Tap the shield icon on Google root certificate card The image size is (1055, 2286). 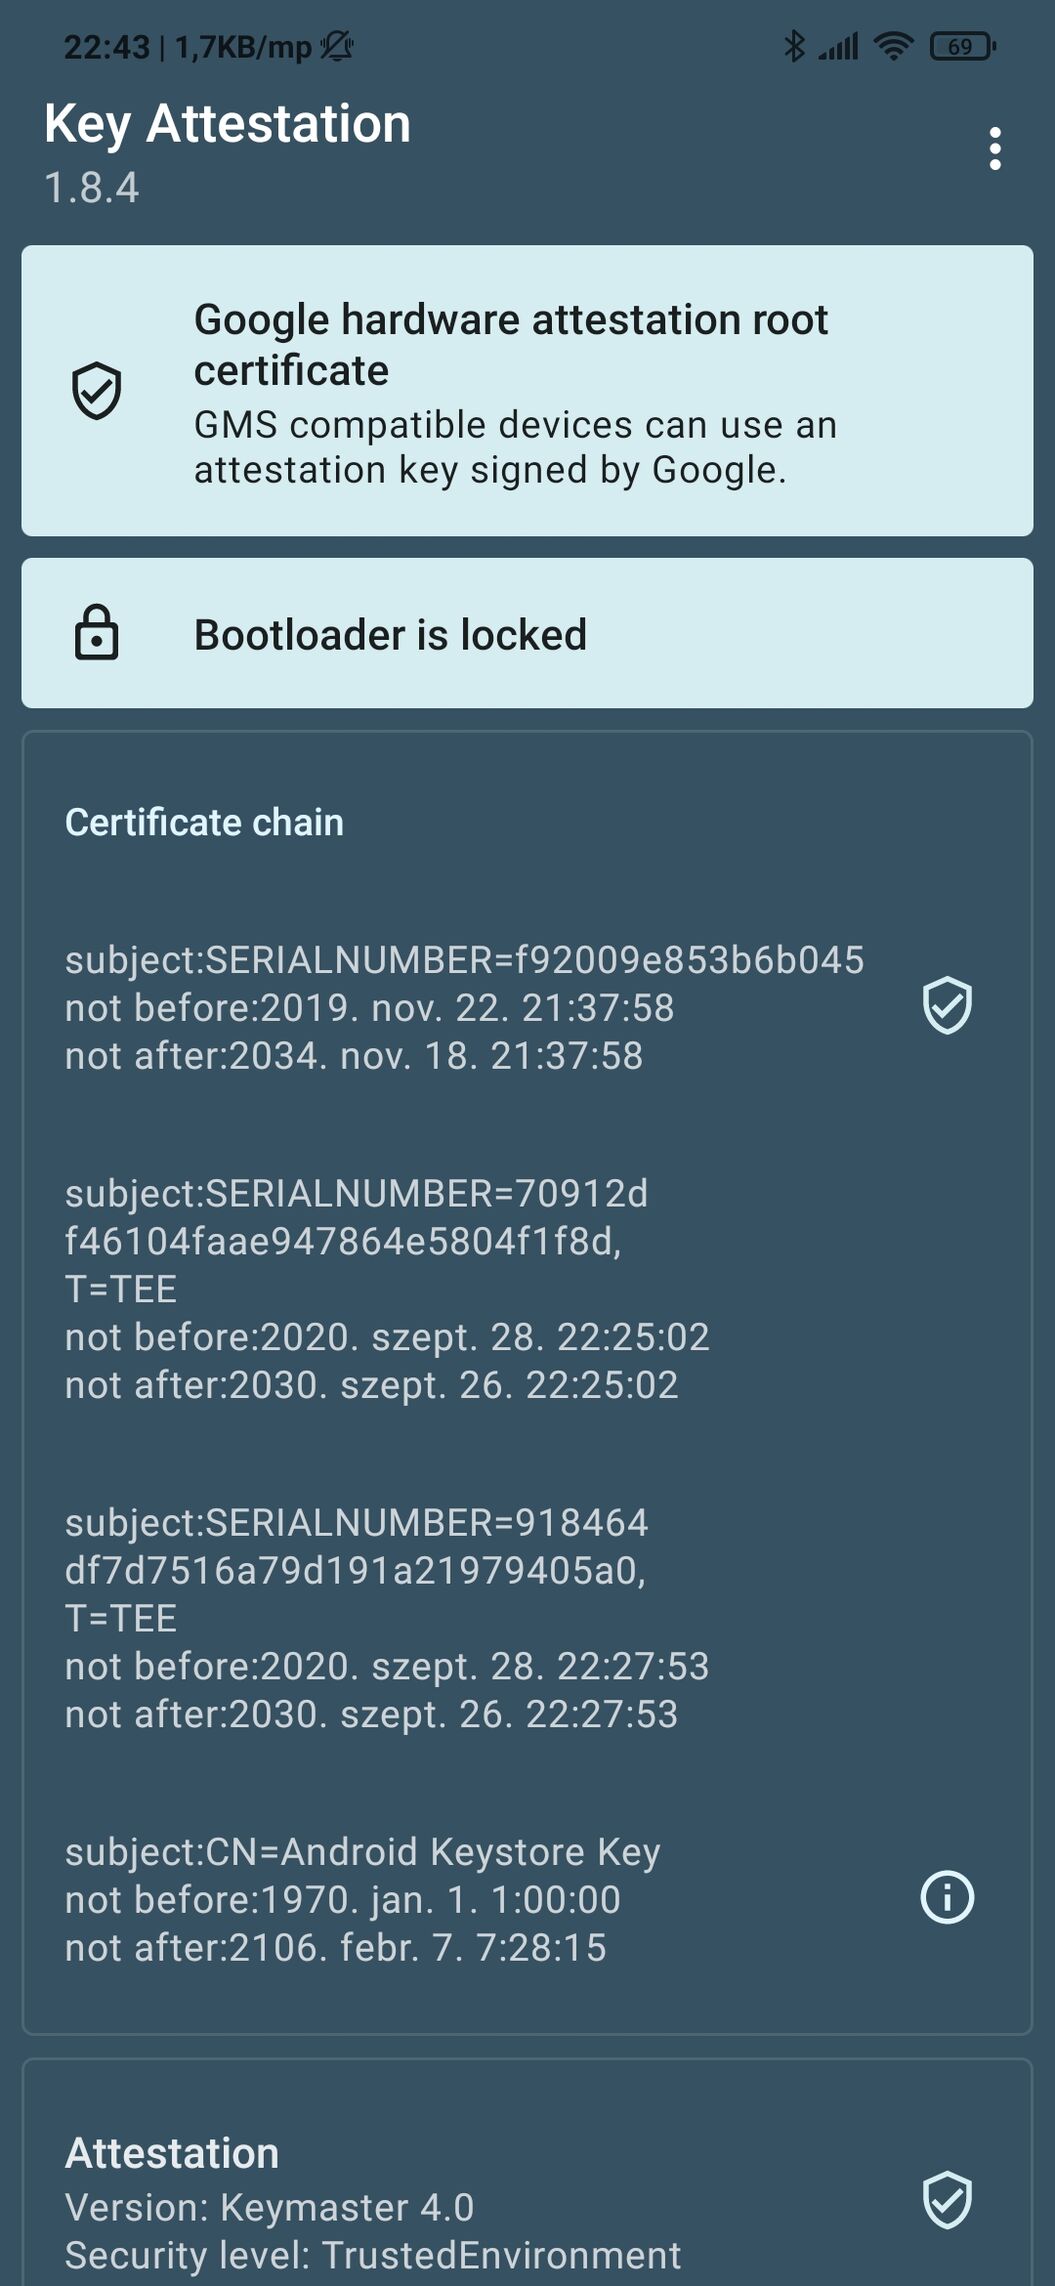[x=96, y=391]
